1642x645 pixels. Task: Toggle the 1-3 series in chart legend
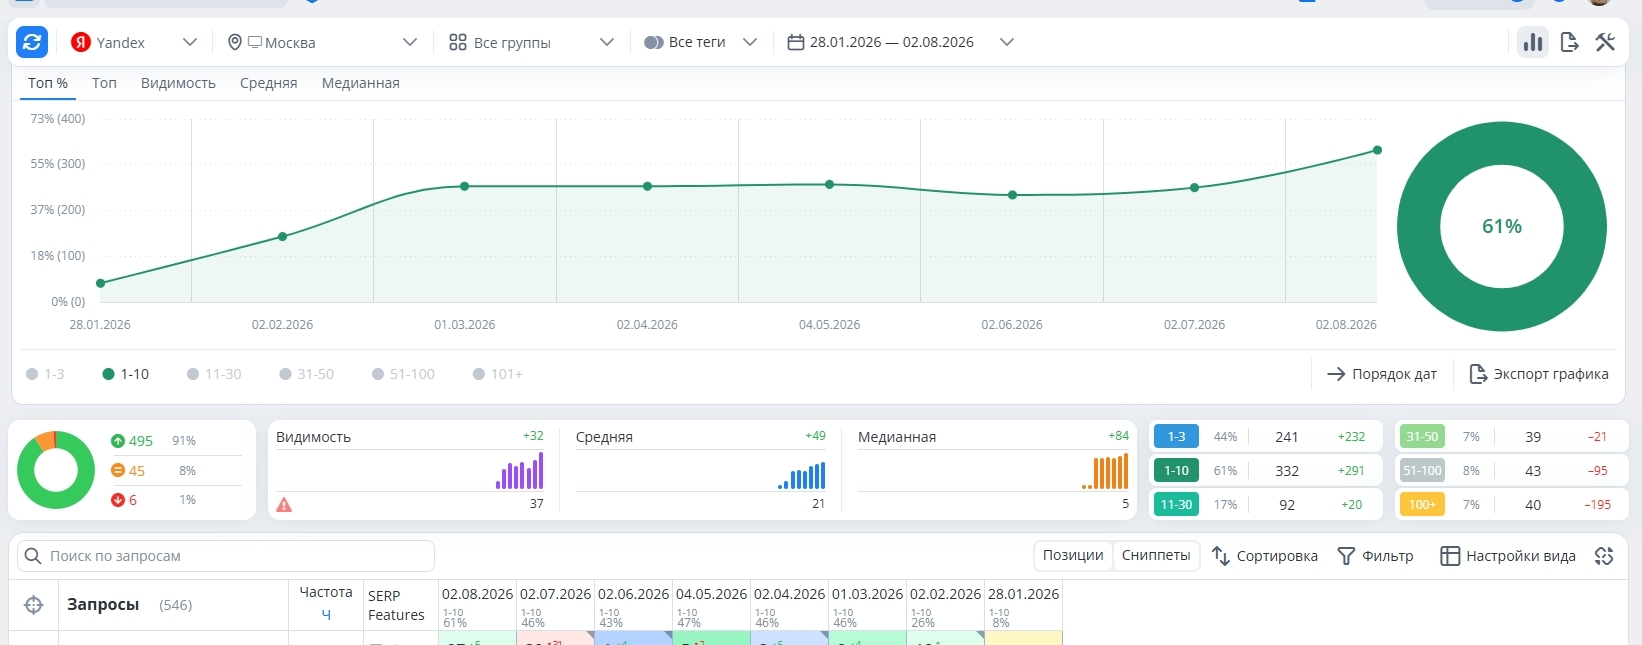pyautogui.click(x=45, y=374)
